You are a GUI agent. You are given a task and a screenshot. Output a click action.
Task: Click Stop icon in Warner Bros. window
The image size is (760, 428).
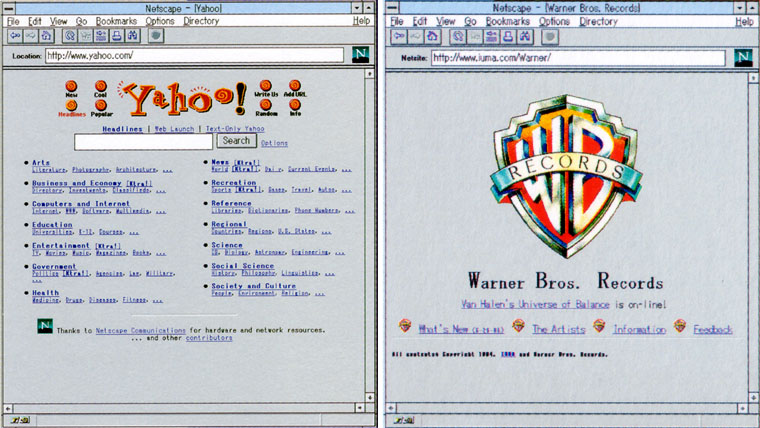tap(550, 37)
